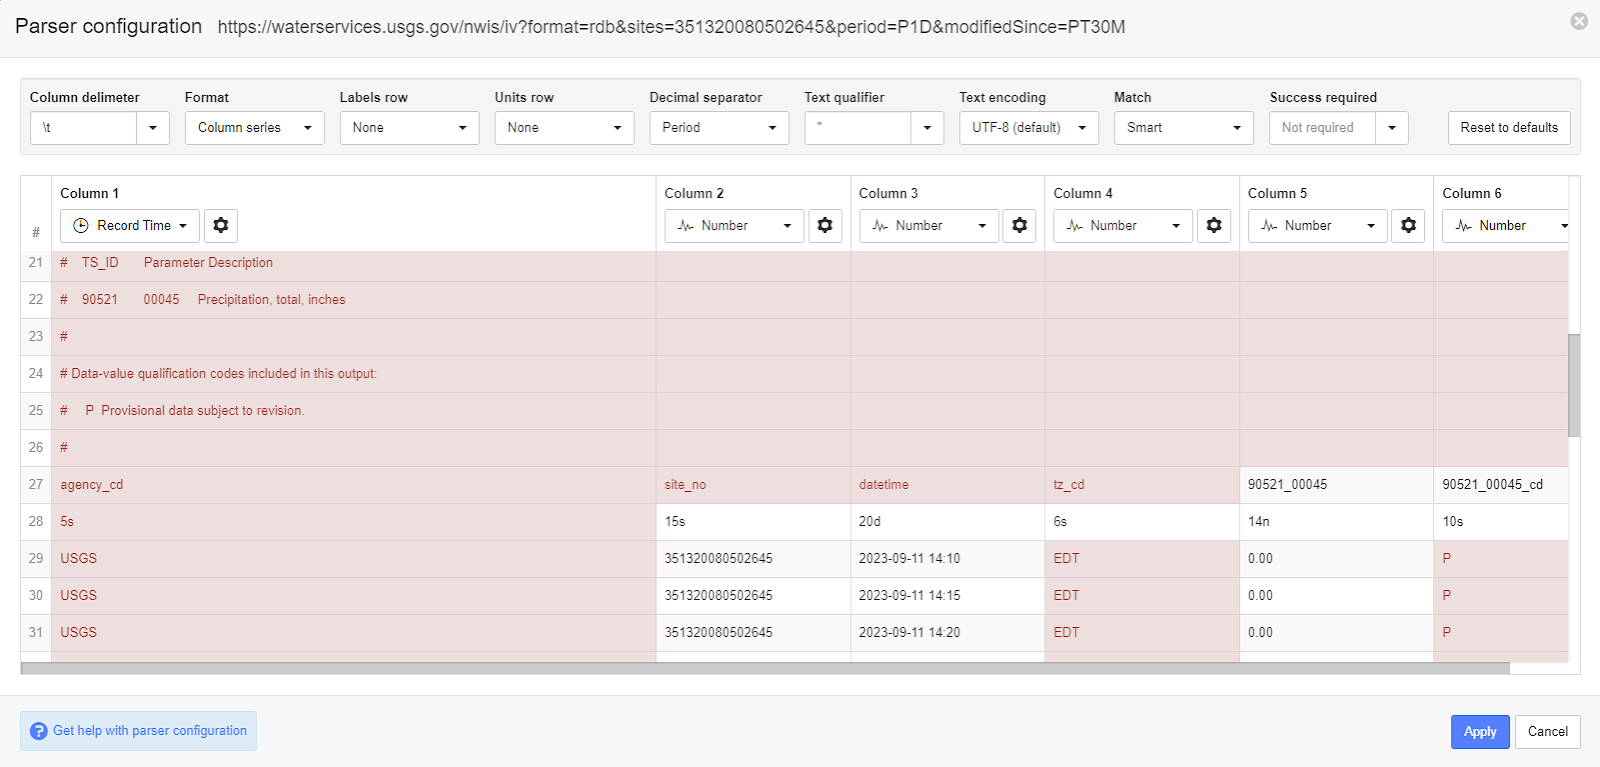
Task: Click the 14n cell in row 28
Action: click(1336, 522)
